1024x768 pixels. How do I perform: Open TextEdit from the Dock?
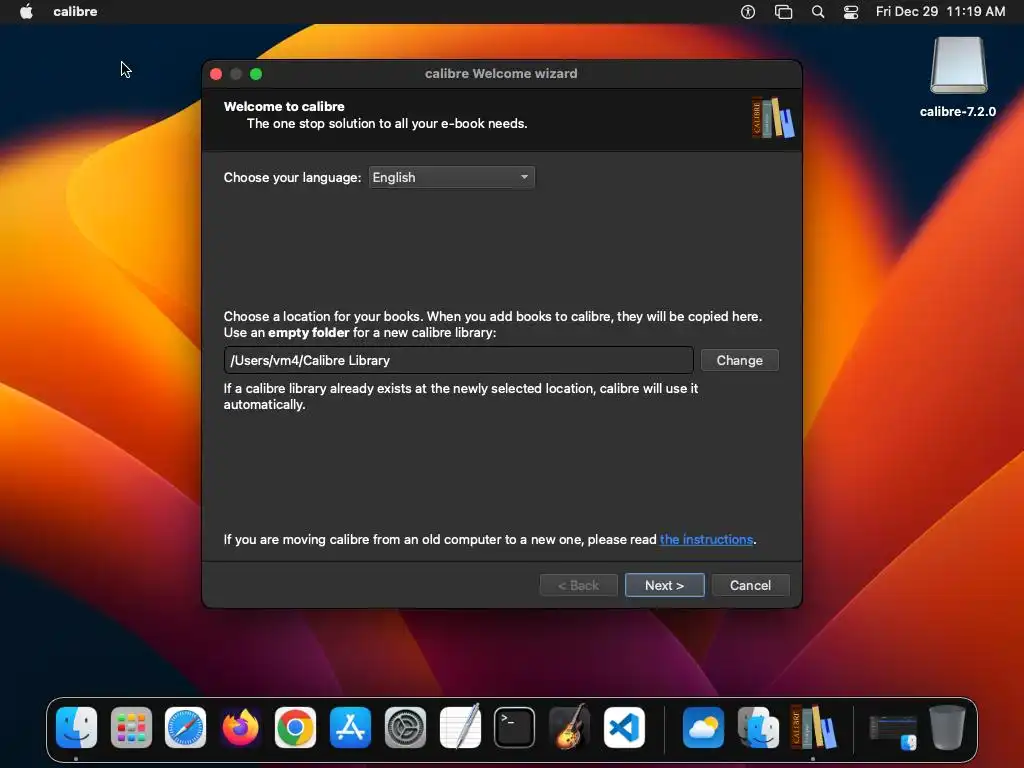pyautogui.click(x=460, y=728)
